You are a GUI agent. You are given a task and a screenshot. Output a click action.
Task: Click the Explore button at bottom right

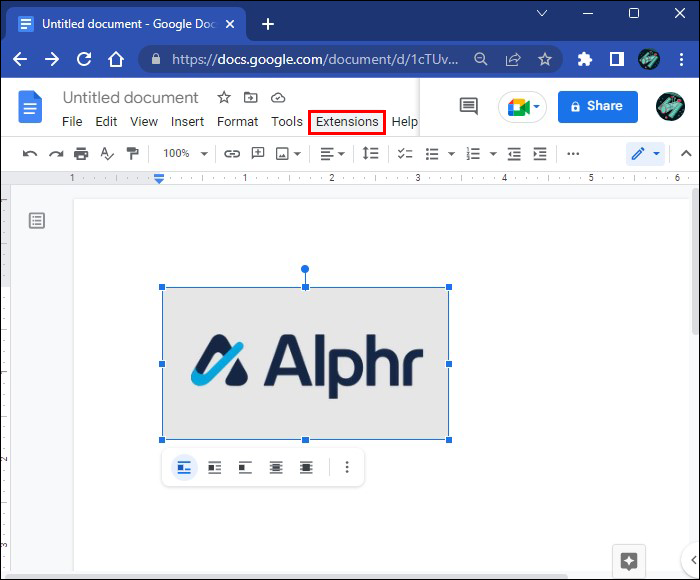tap(629, 561)
